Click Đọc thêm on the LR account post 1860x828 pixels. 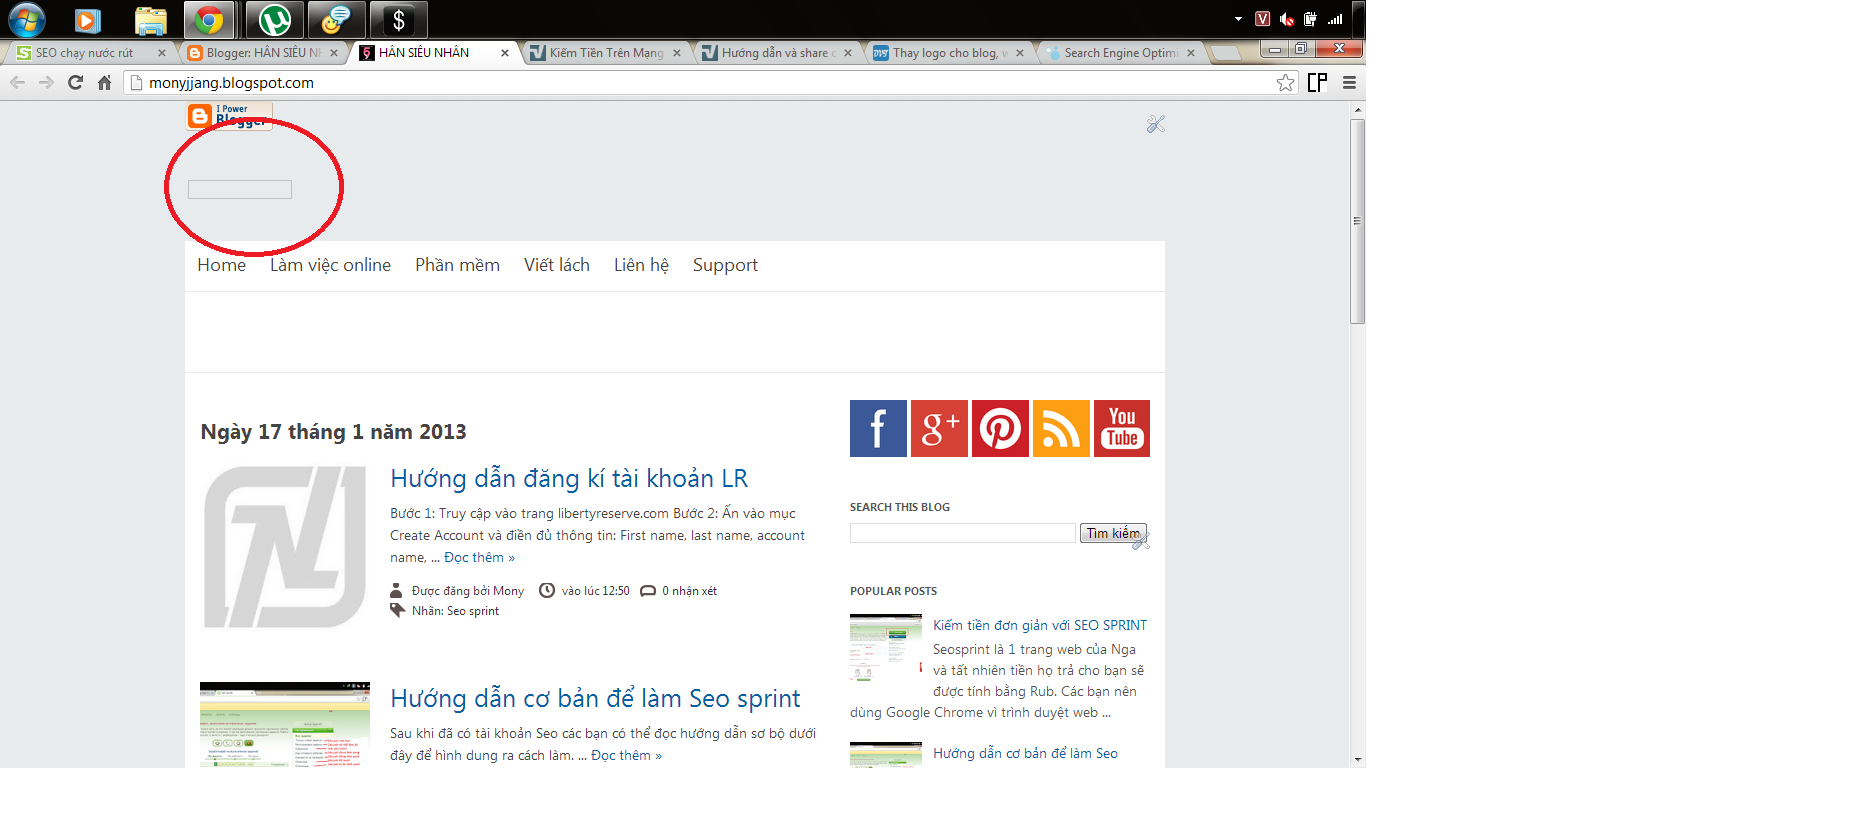tap(479, 557)
